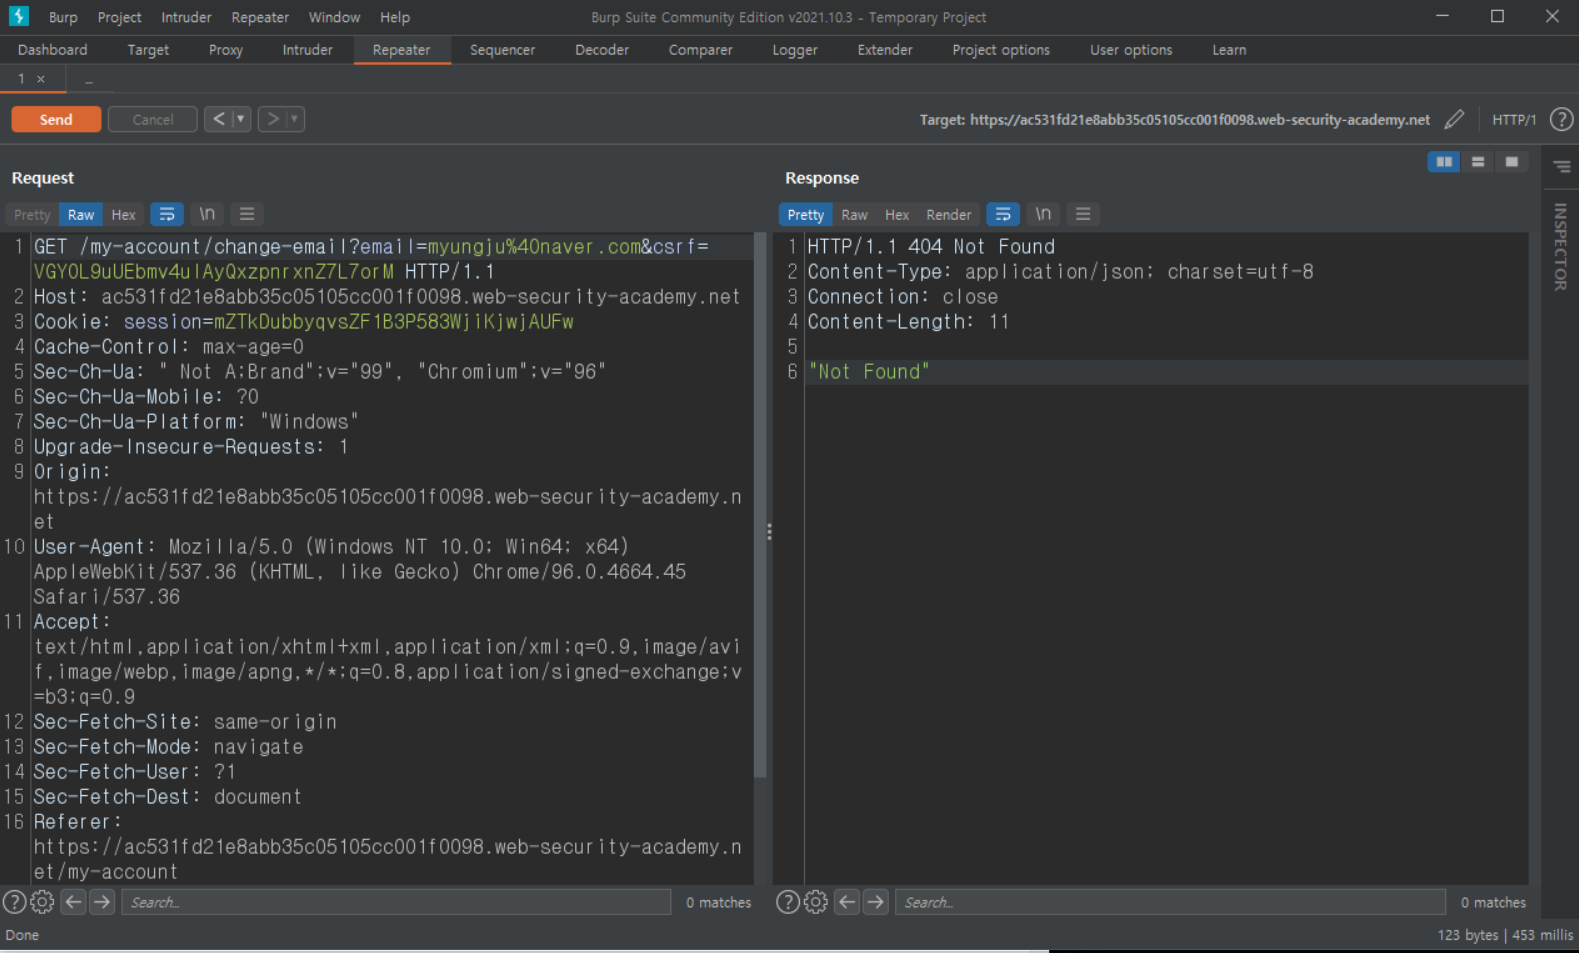Viewport: 1579px width, 953px height.
Task: Click the splitter handle between Request and Response
Action: point(769,532)
